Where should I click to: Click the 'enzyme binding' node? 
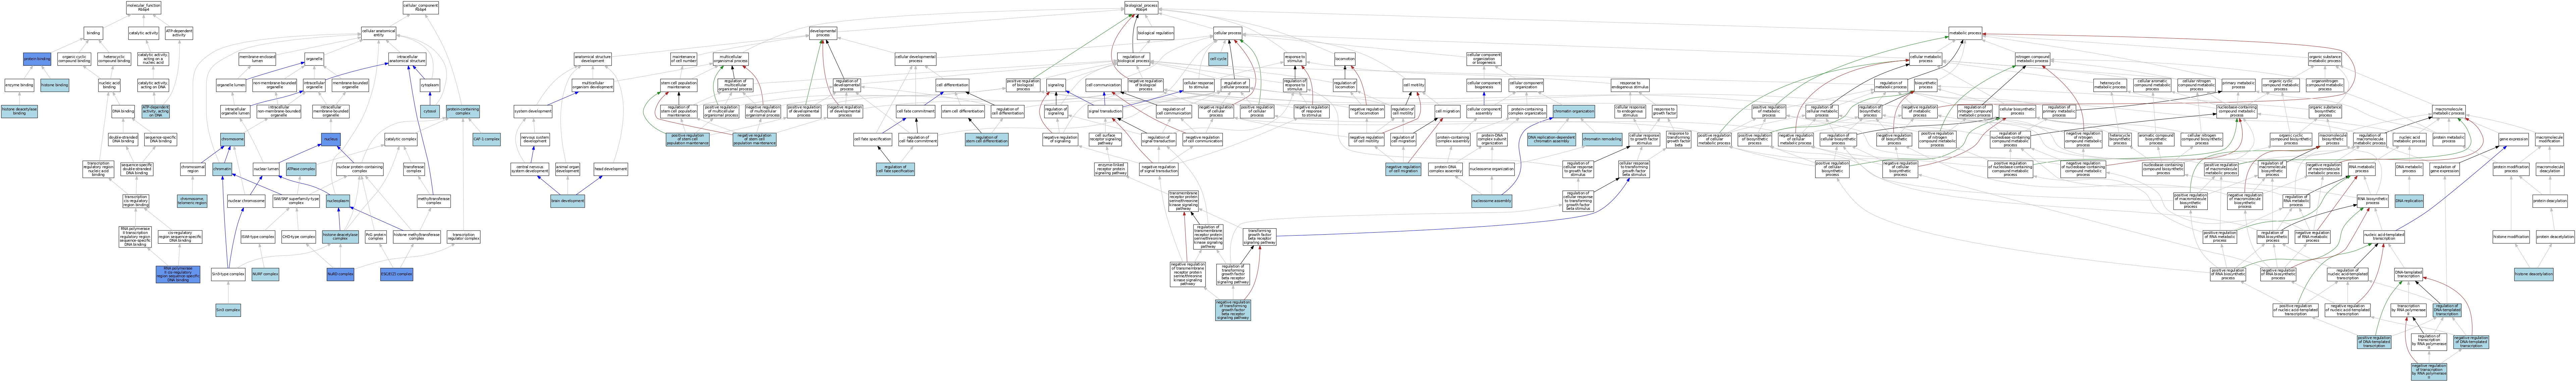click(x=19, y=85)
